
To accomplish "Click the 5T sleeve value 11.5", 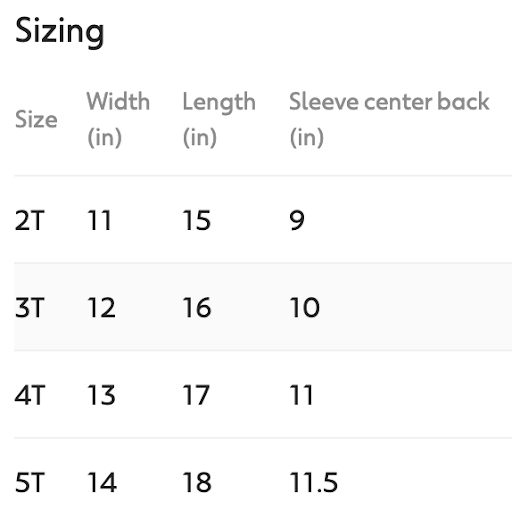I will point(314,482).
